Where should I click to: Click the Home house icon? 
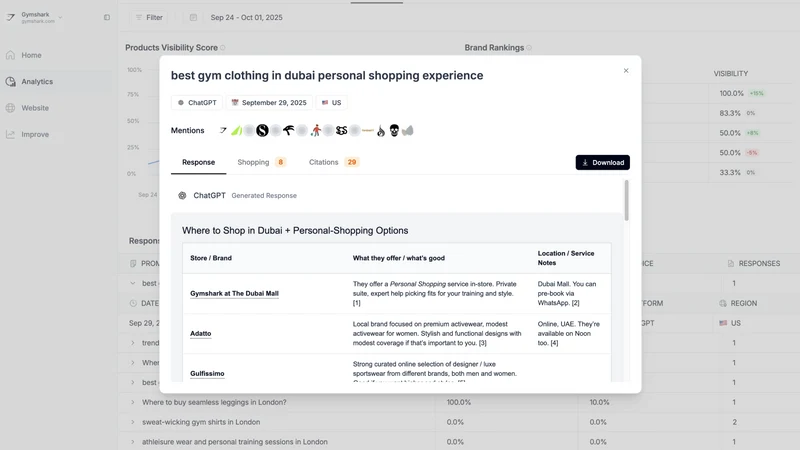pos(10,55)
